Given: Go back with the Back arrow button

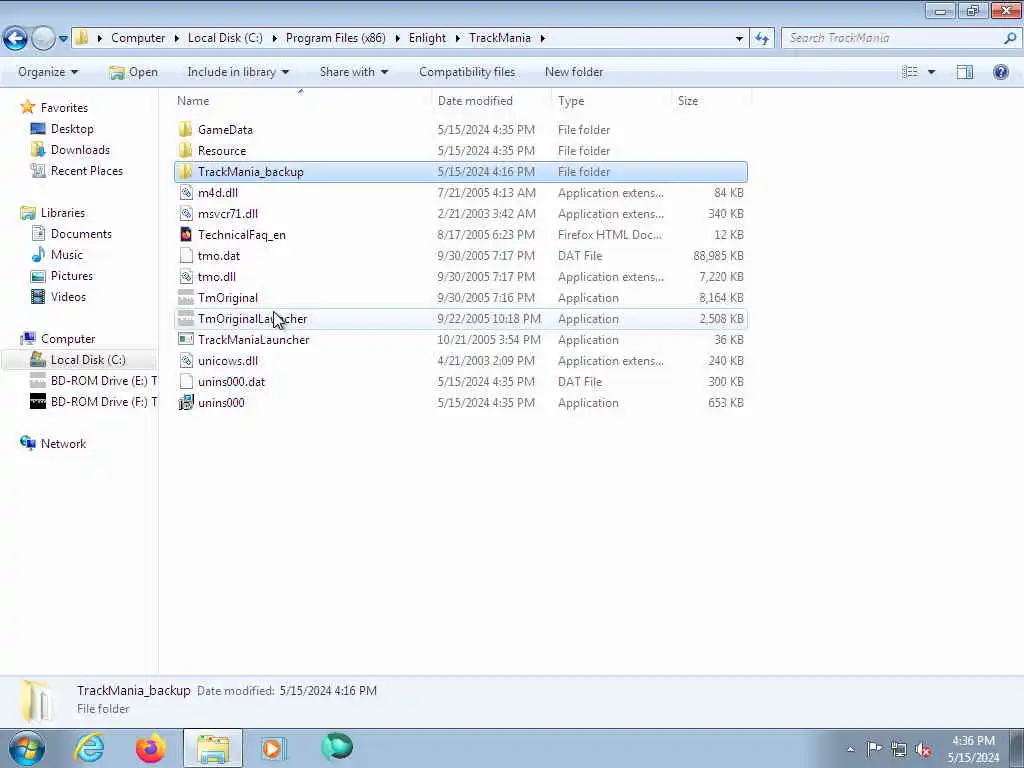Looking at the screenshot, I should pyautogui.click(x=16, y=38).
